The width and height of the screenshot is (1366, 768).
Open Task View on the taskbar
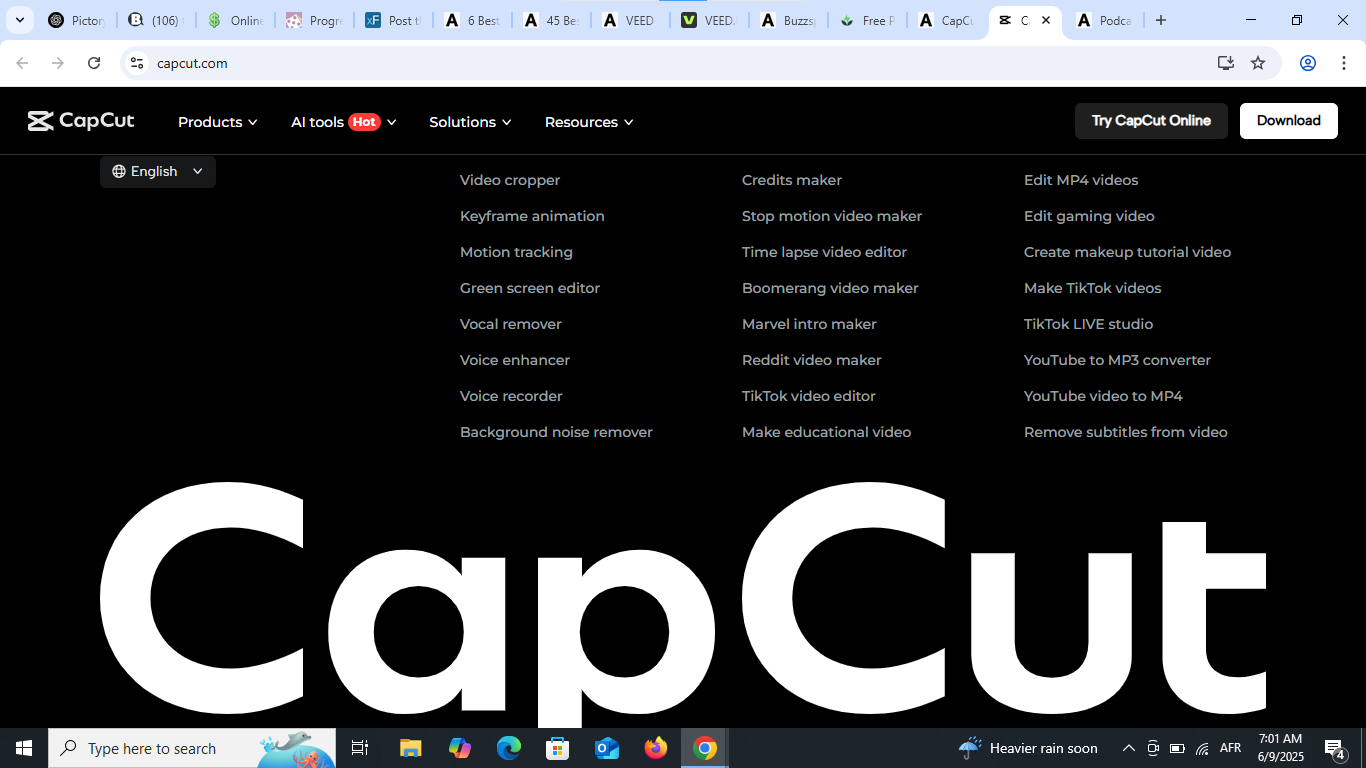point(360,748)
